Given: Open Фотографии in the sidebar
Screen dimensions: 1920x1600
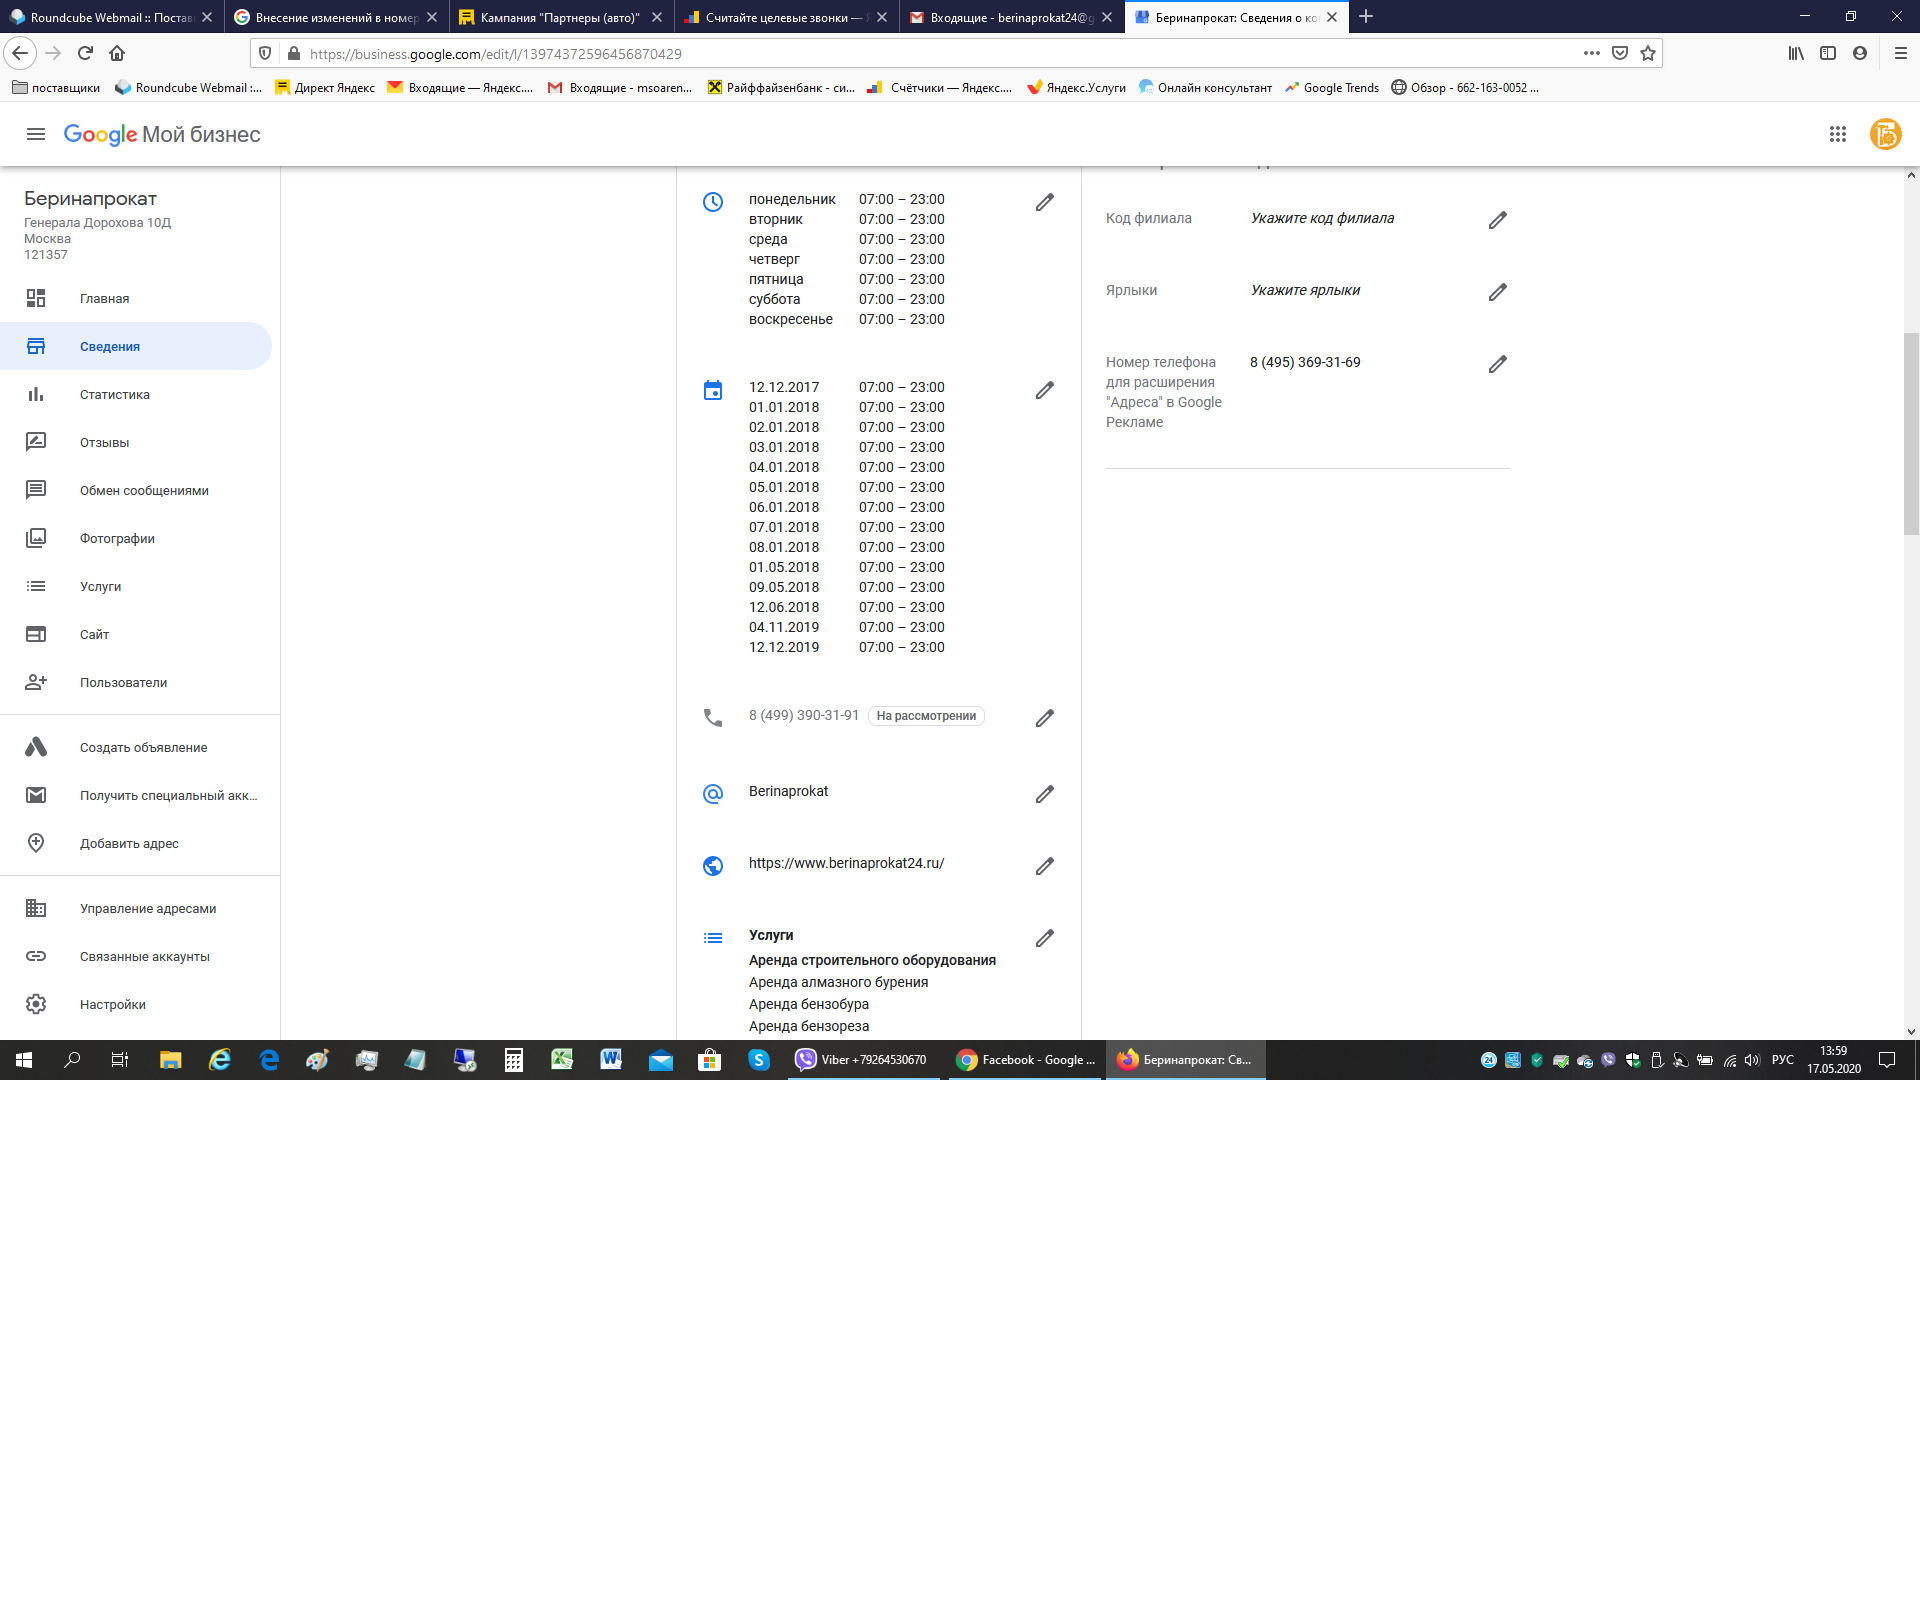Looking at the screenshot, I should tap(136, 538).
